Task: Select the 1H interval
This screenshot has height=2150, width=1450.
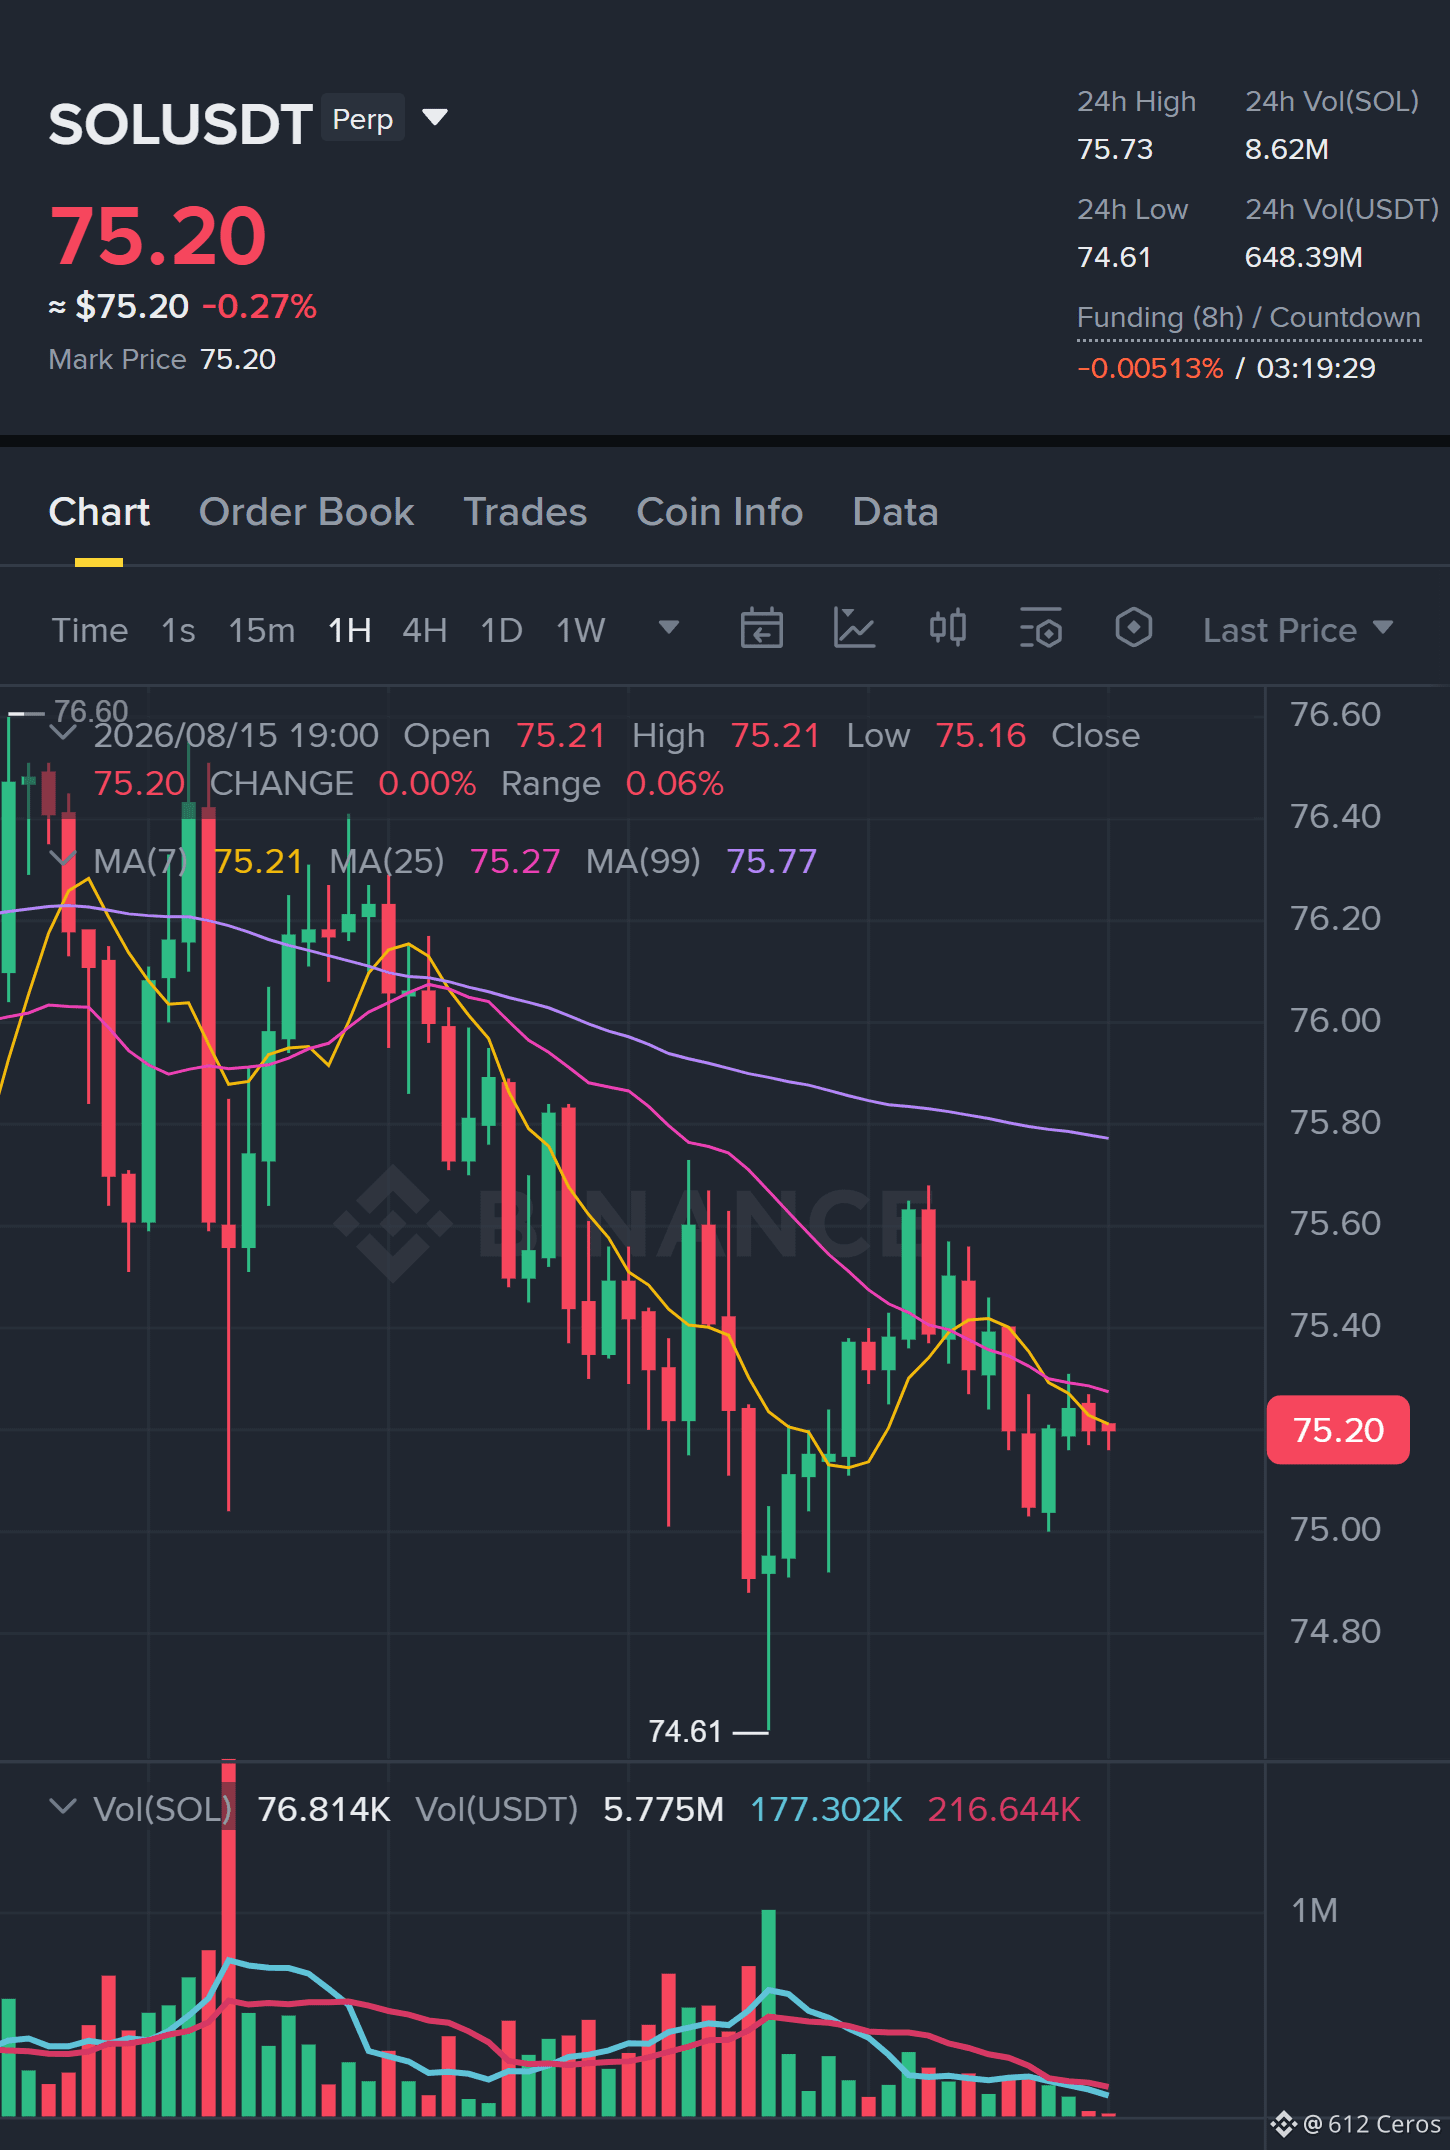Action: coord(350,630)
